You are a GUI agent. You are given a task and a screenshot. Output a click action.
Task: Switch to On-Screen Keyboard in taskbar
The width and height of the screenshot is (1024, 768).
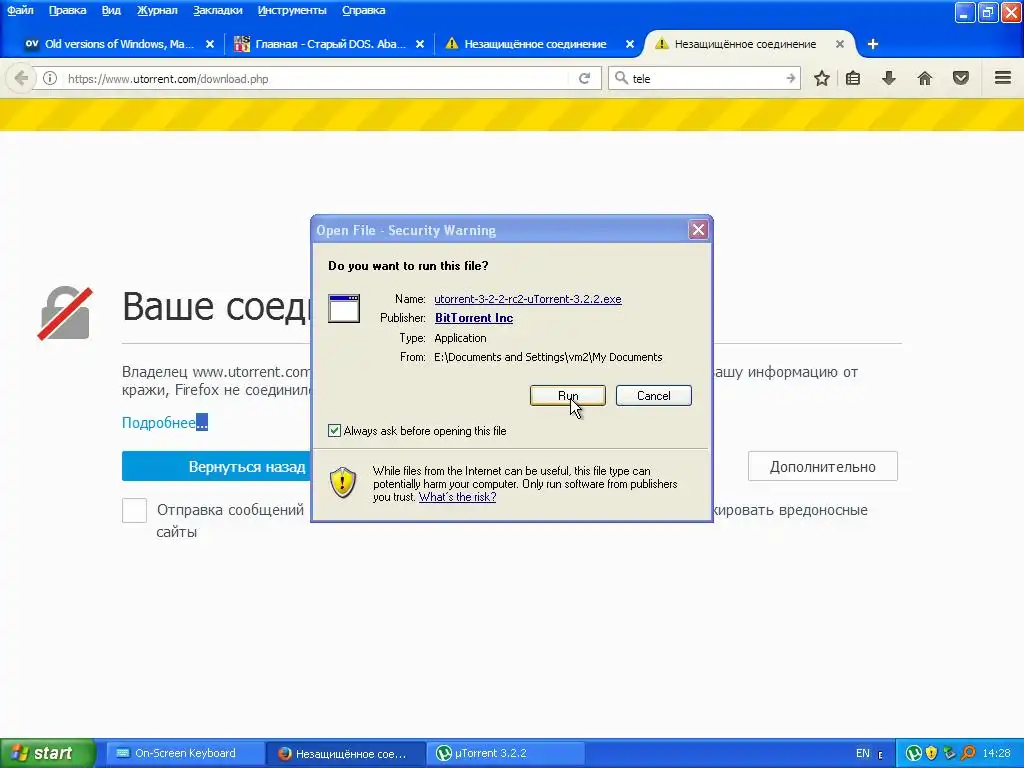(184, 753)
